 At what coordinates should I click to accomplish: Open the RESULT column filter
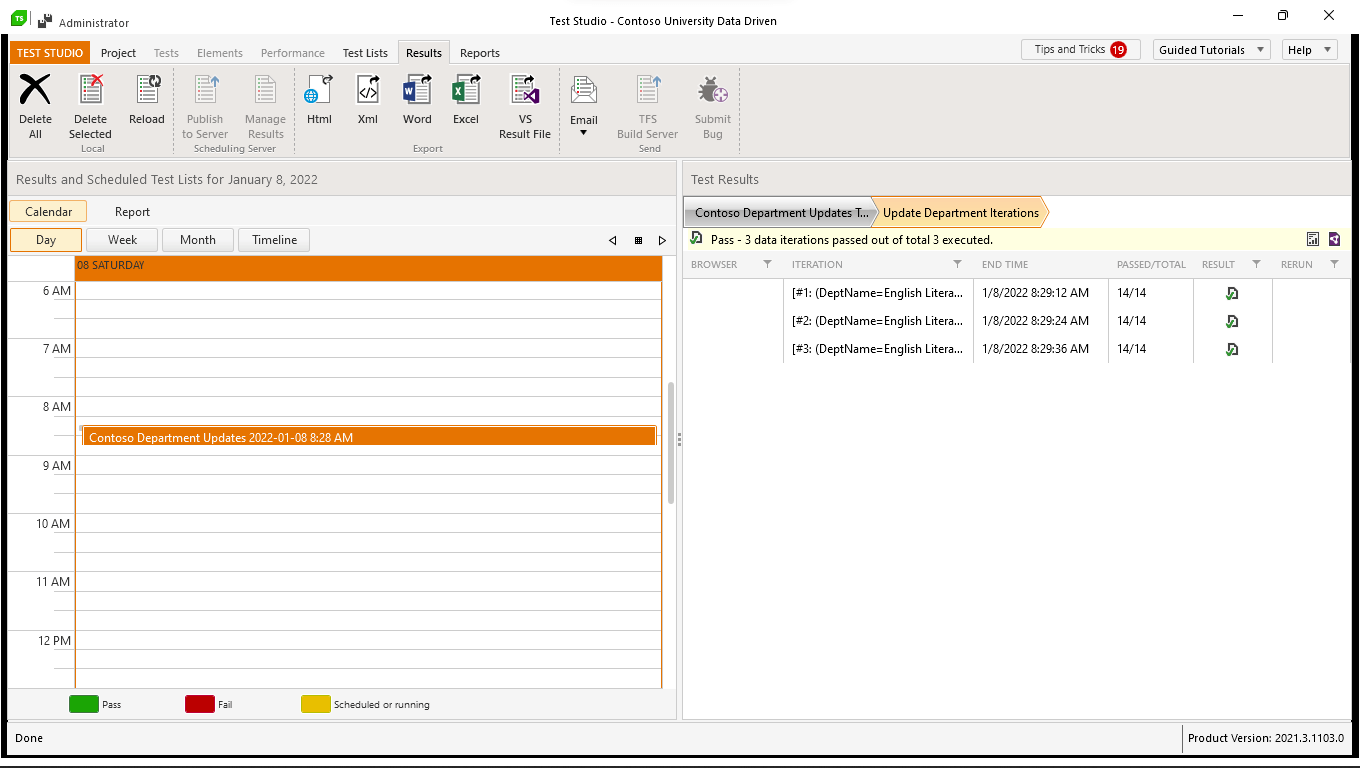(1256, 264)
